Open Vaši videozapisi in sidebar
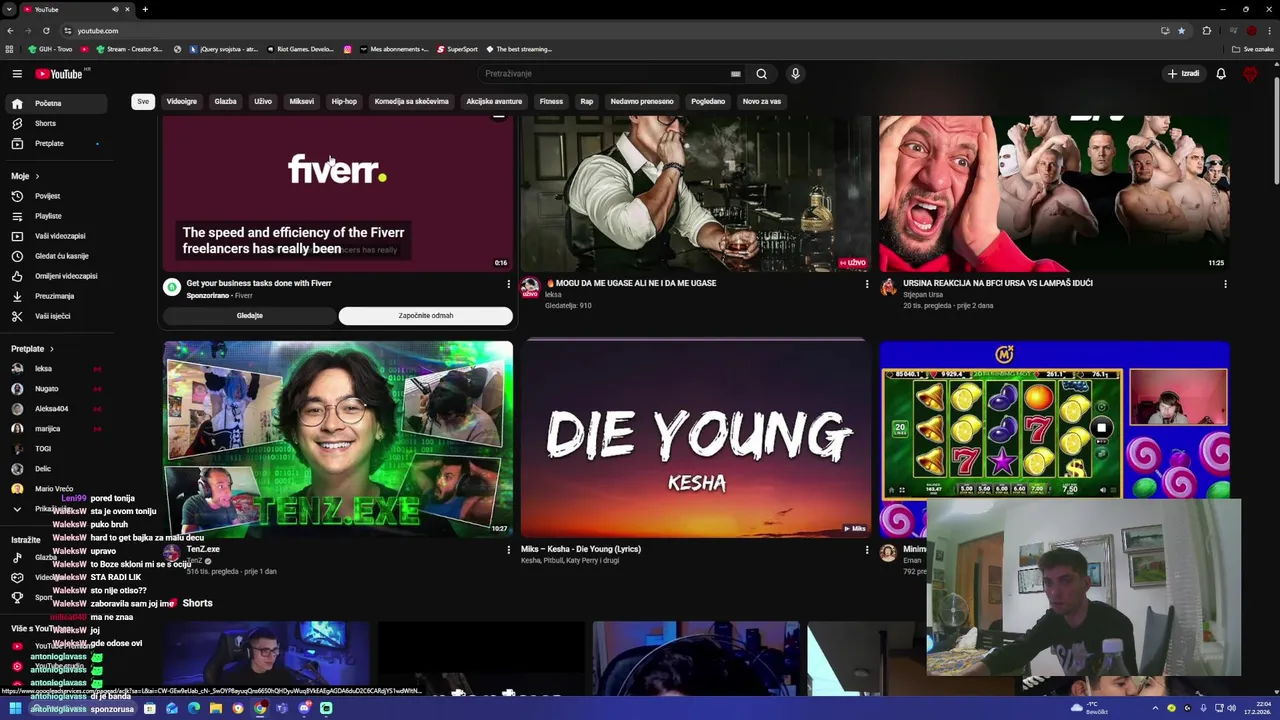Screen dimensions: 1280x720 tap(56, 236)
